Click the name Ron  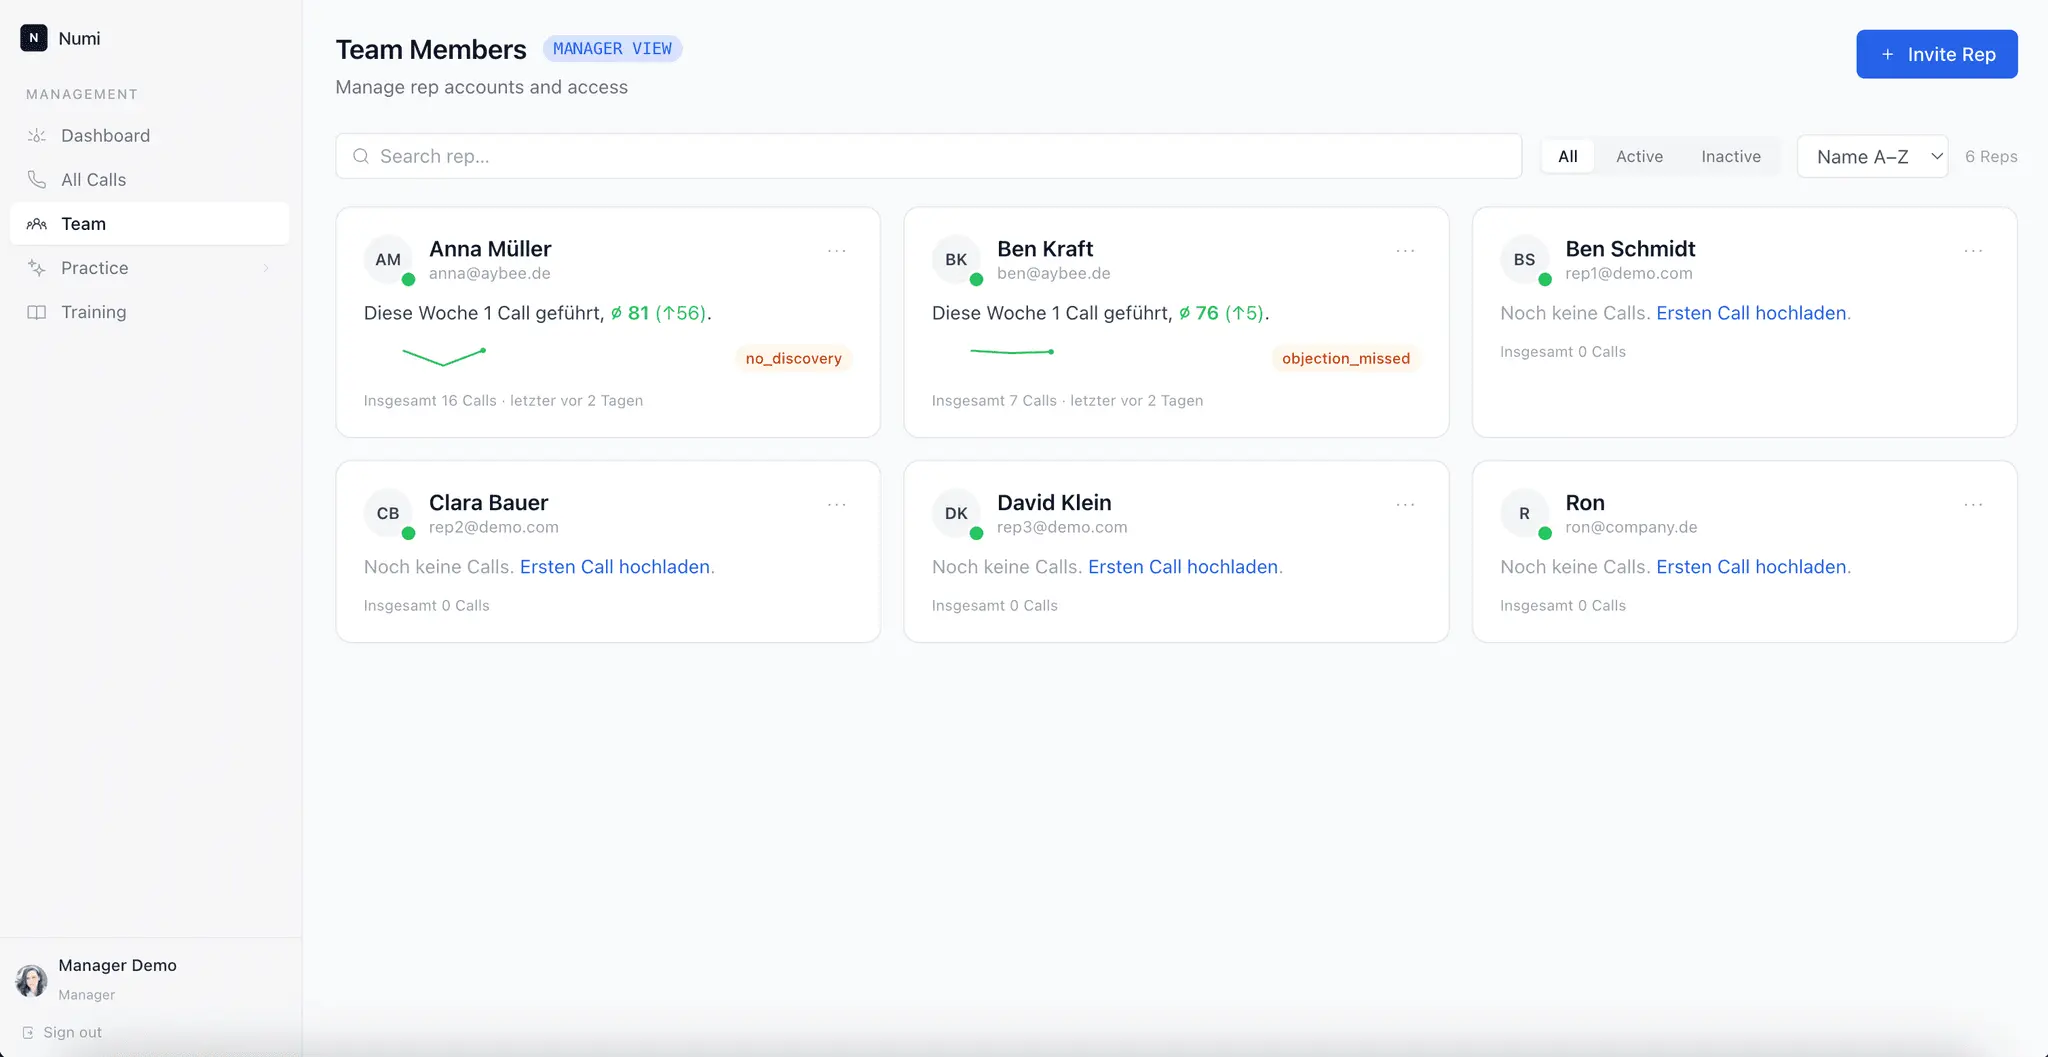tap(1585, 503)
